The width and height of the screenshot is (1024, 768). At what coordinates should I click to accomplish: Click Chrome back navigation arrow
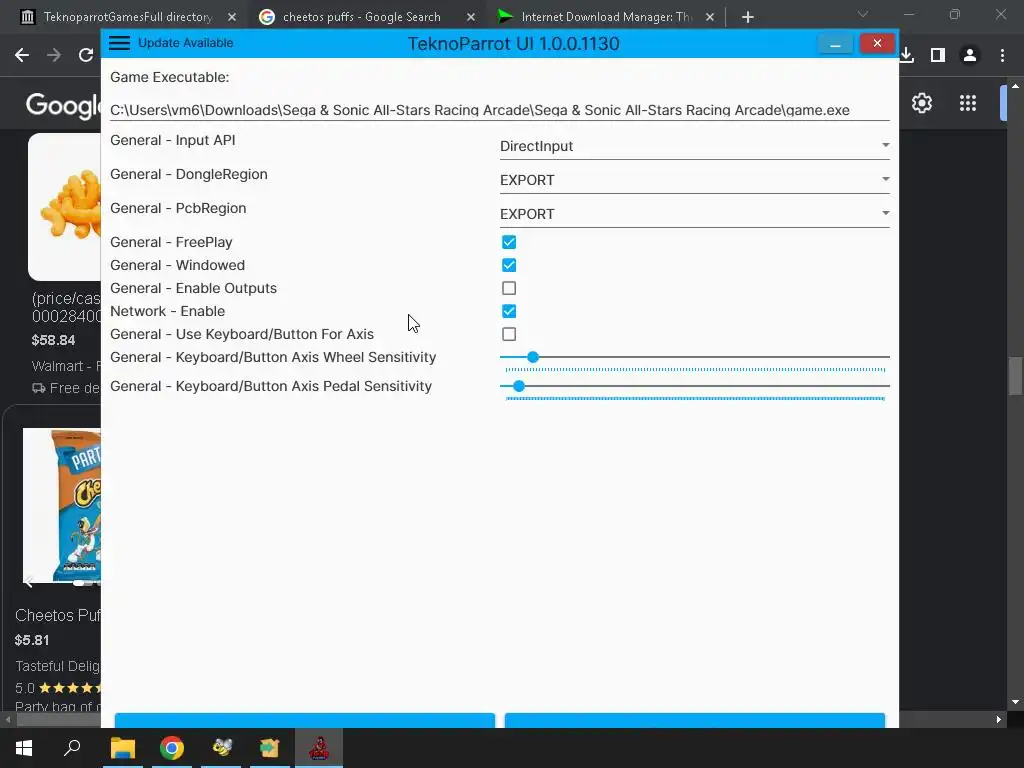tap(22, 55)
